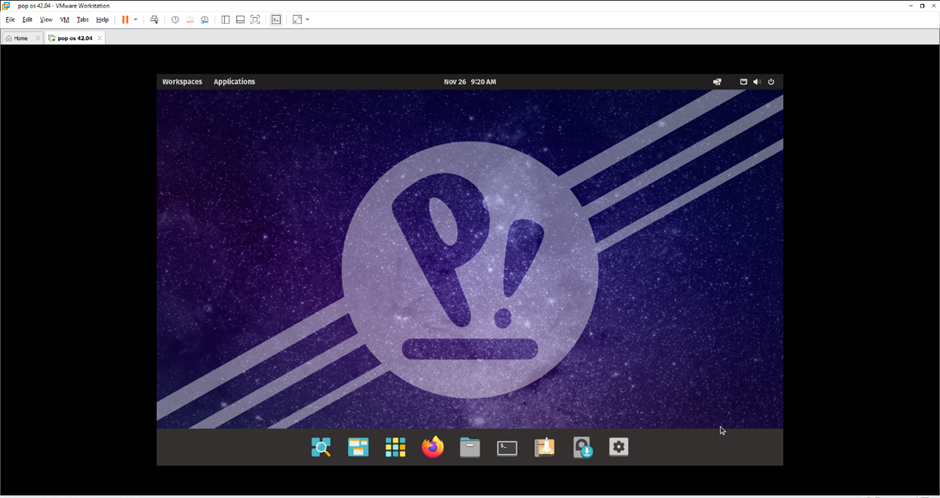Toggle the VMware console view button
Screen dimensions: 940x498
276,20
